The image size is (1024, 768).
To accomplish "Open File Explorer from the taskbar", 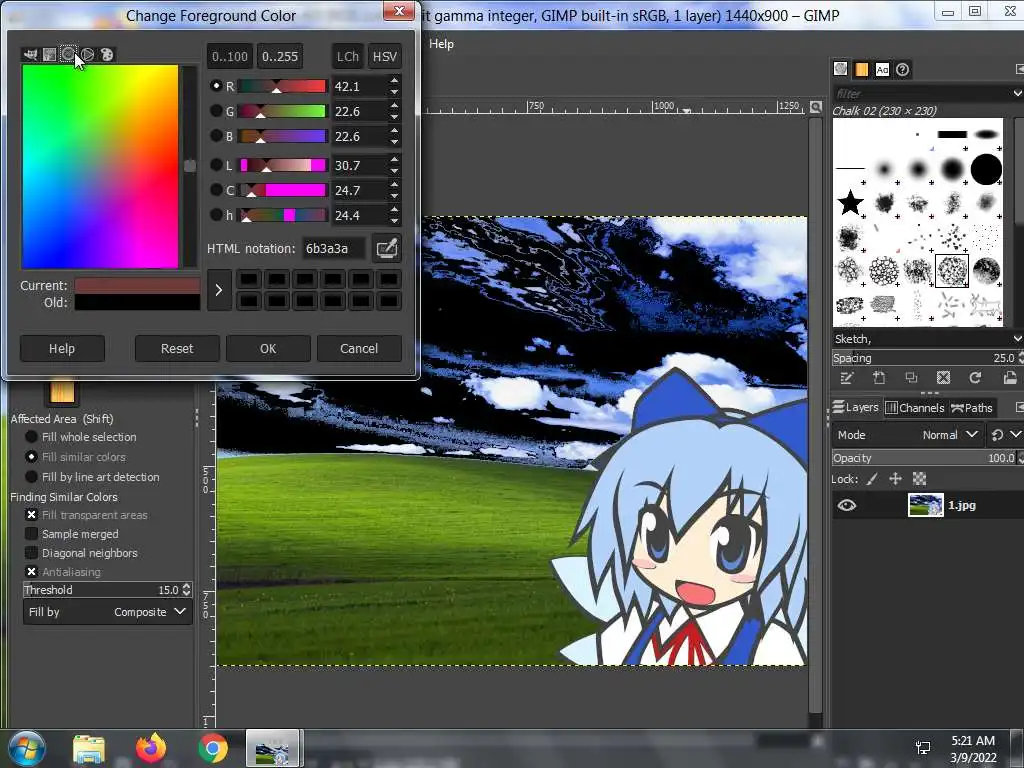I will (89, 748).
